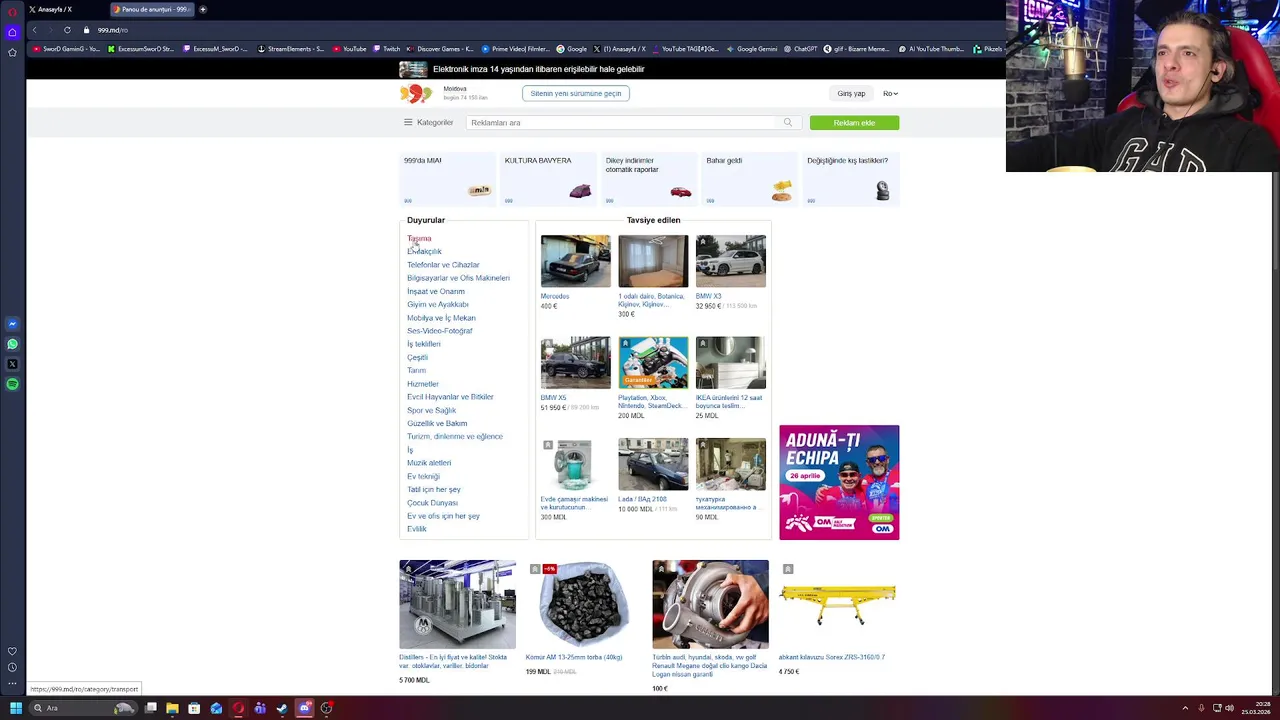Open Bilgisayarlar ve Ofis Makineleri category
Screen dimensions: 1280x720
pos(458,278)
